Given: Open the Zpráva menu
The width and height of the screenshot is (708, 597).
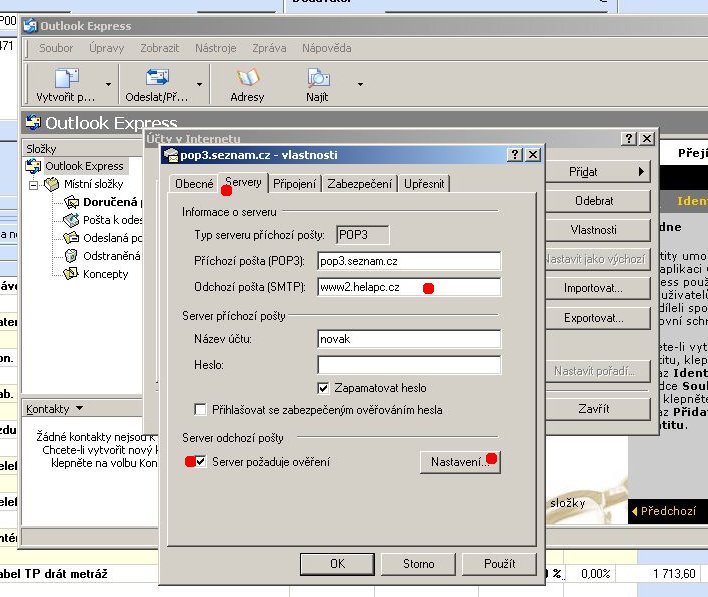Looking at the screenshot, I should [269, 48].
